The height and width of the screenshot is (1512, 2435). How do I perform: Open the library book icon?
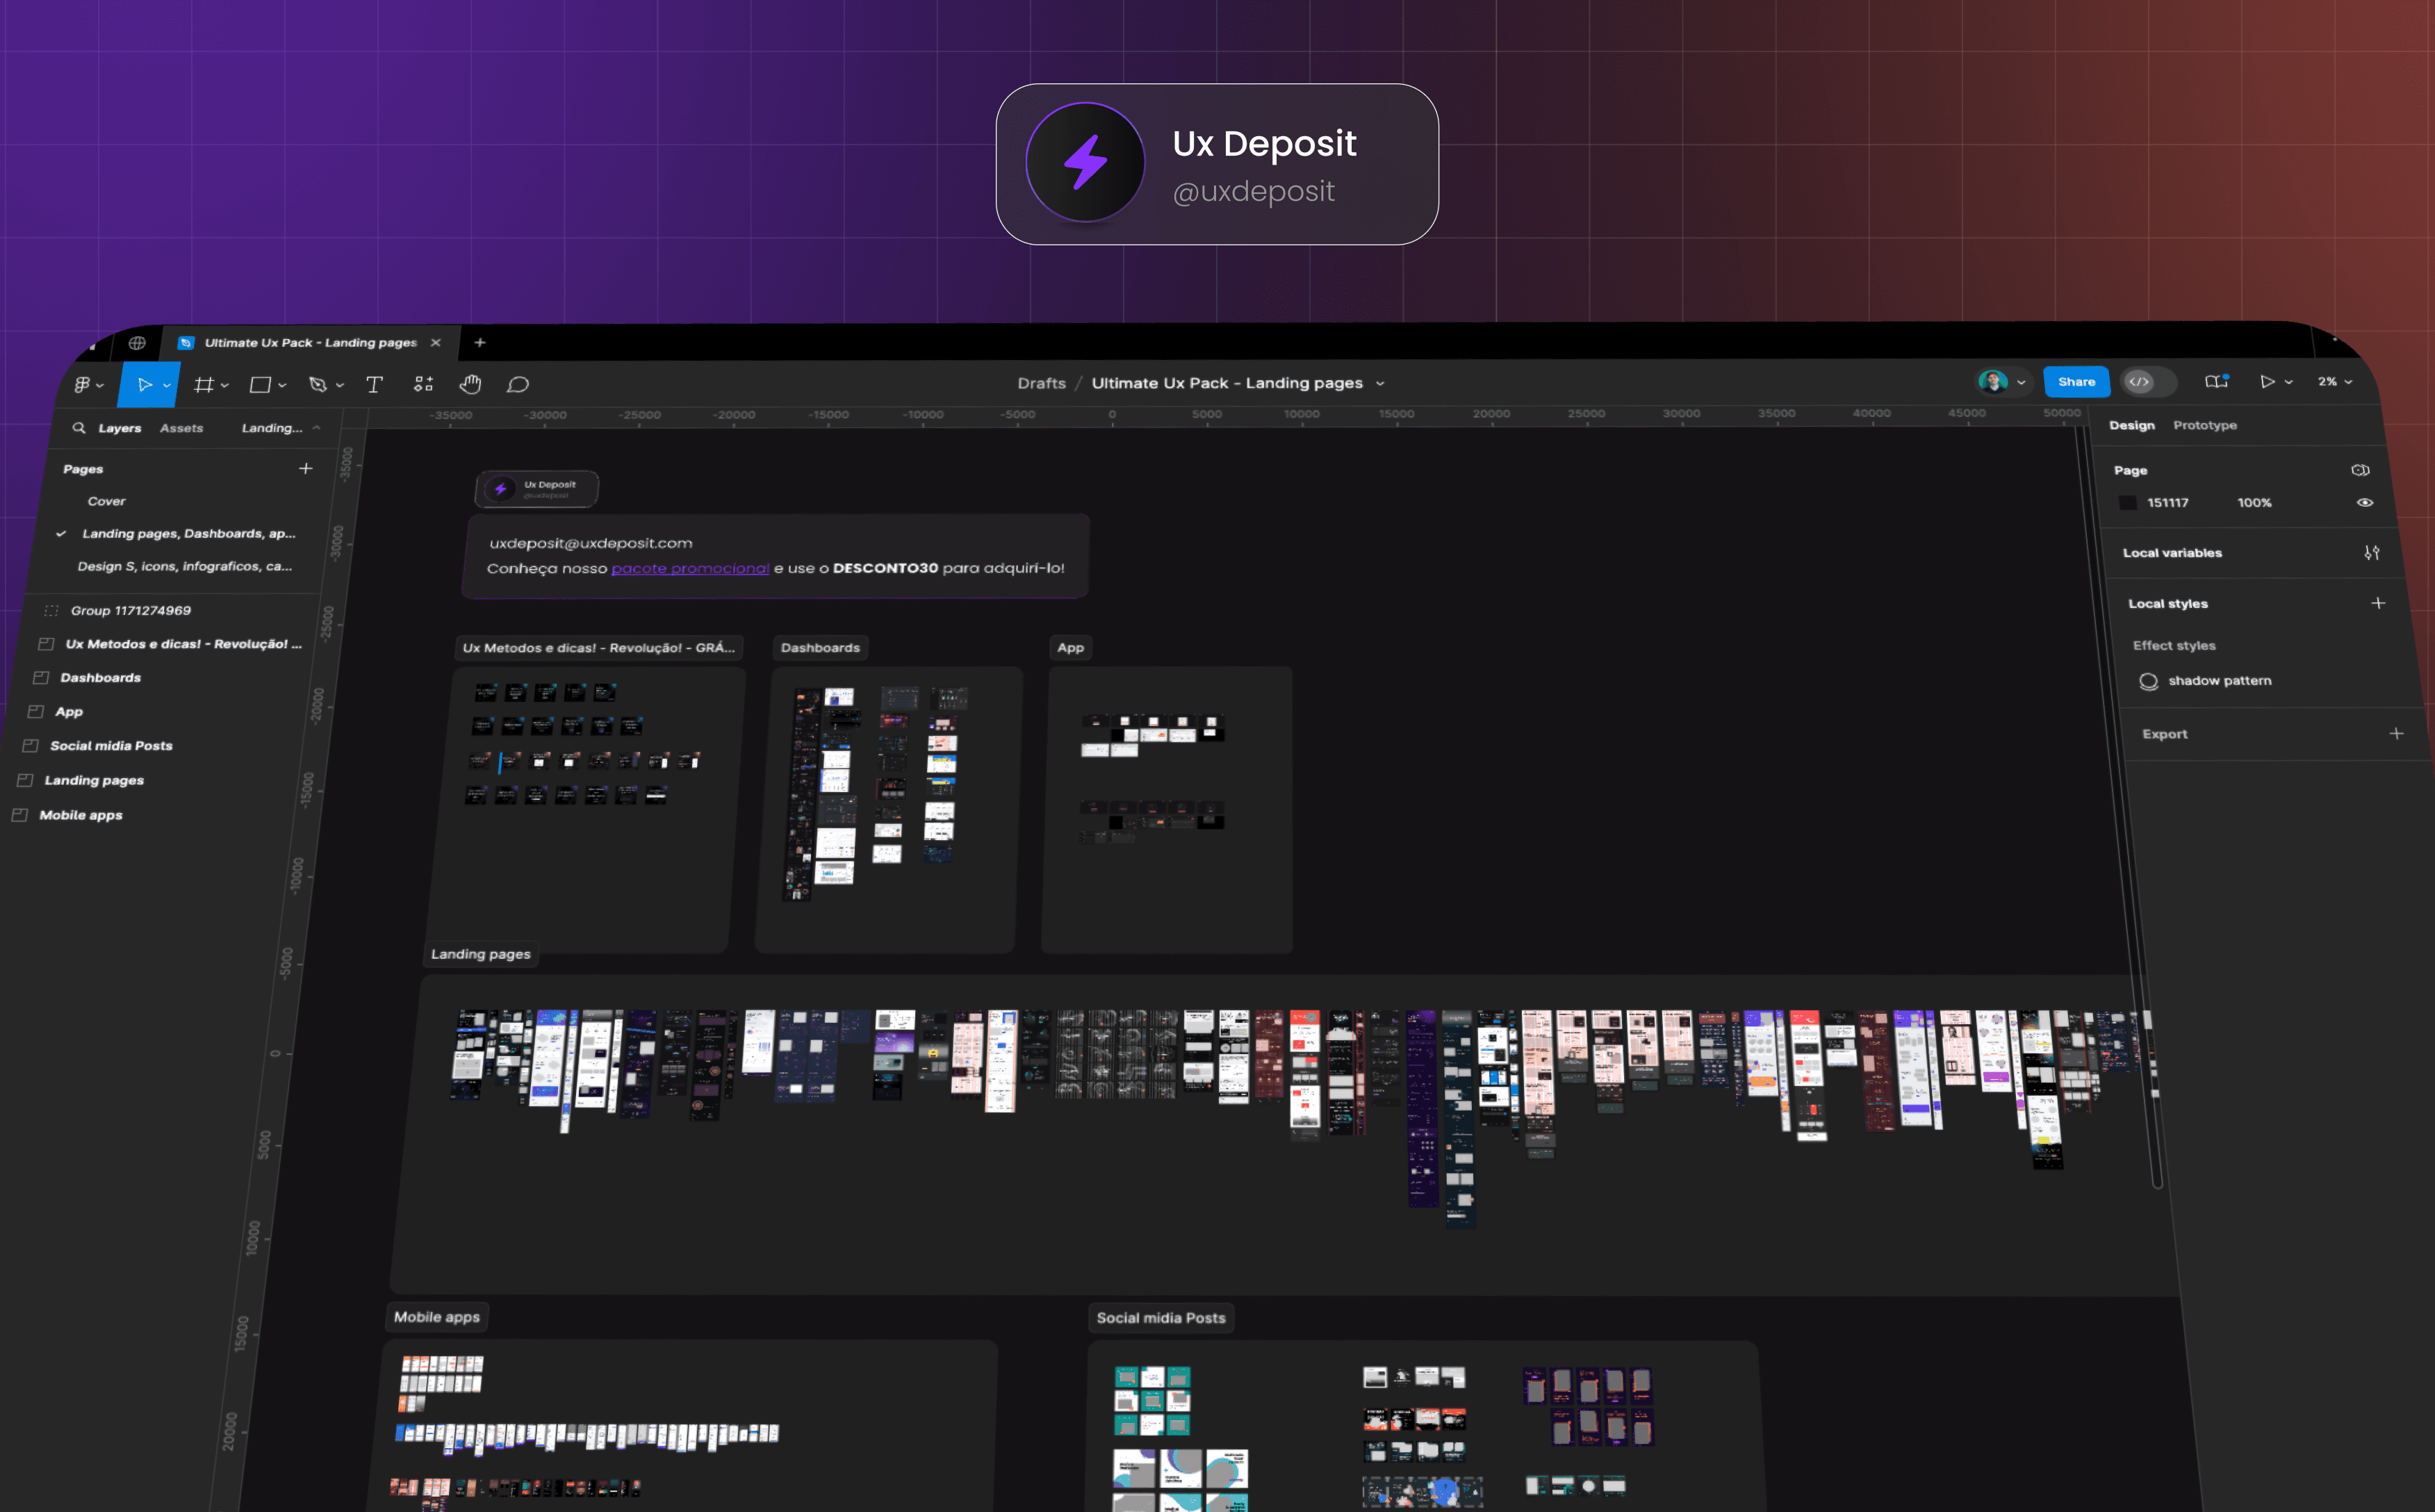click(x=2216, y=381)
